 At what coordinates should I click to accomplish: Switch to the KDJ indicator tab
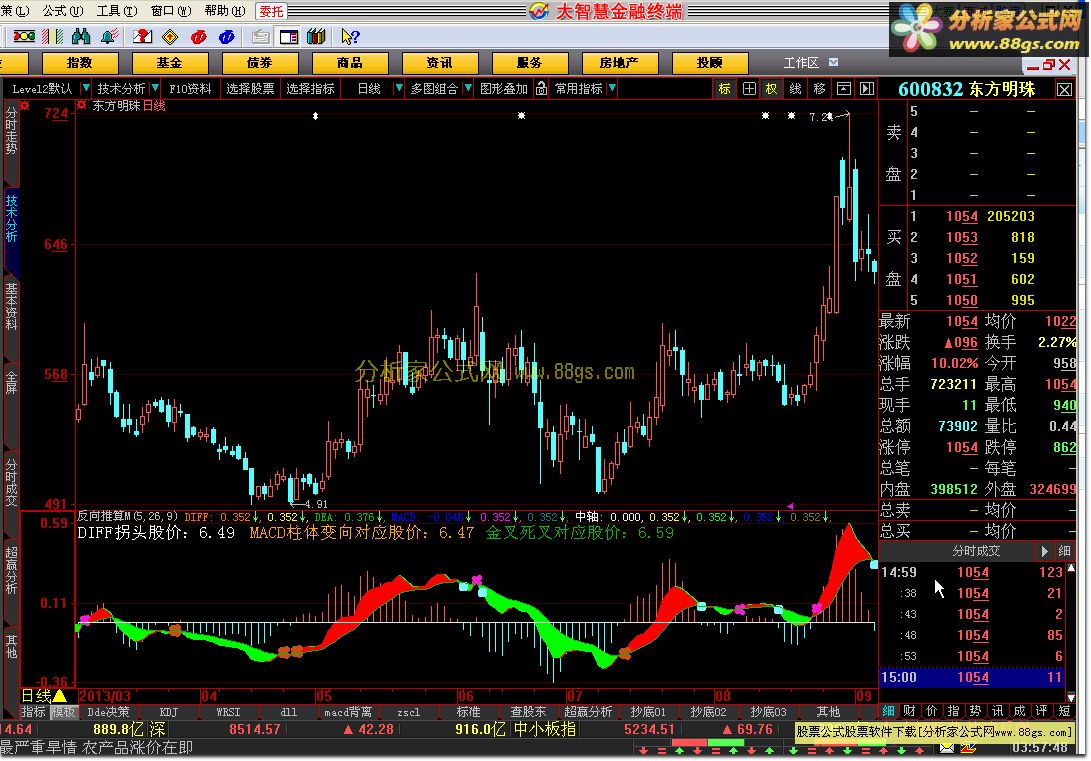(x=169, y=712)
